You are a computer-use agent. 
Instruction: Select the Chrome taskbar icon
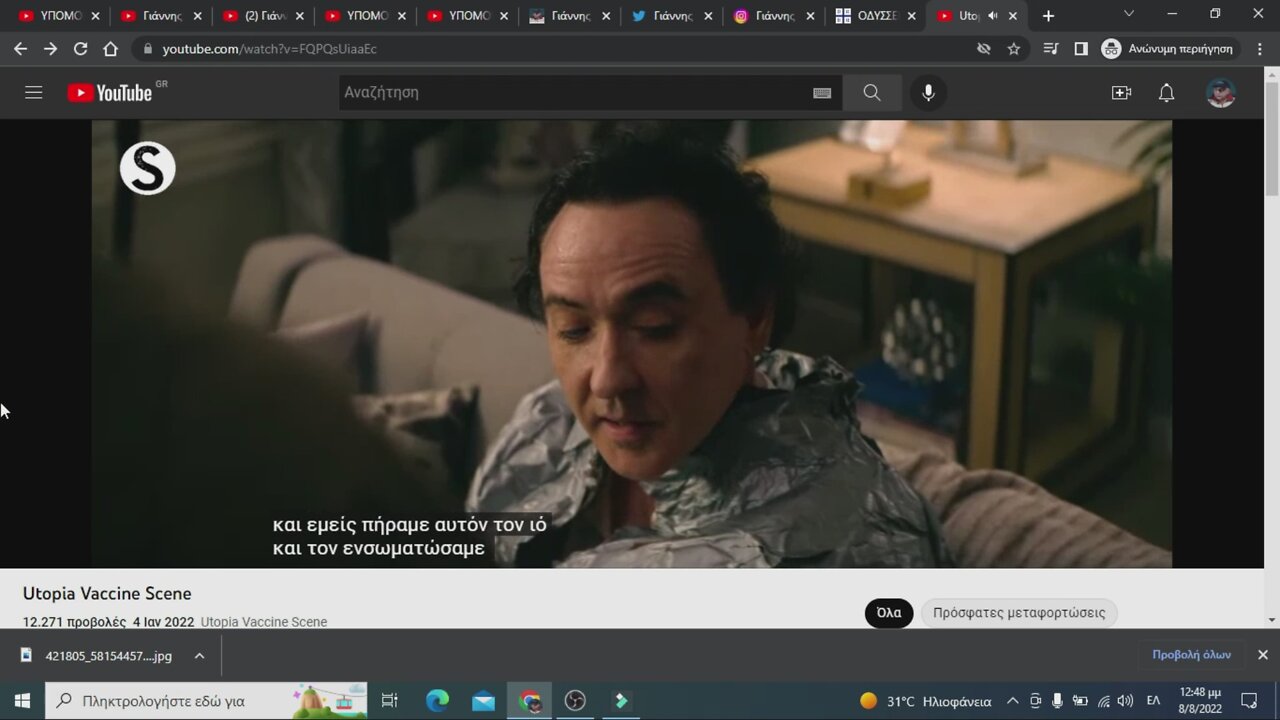(x=529, y=701)
